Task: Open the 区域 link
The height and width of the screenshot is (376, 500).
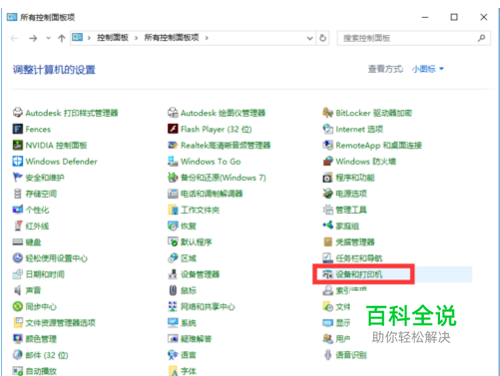Action: click(188, 258)
